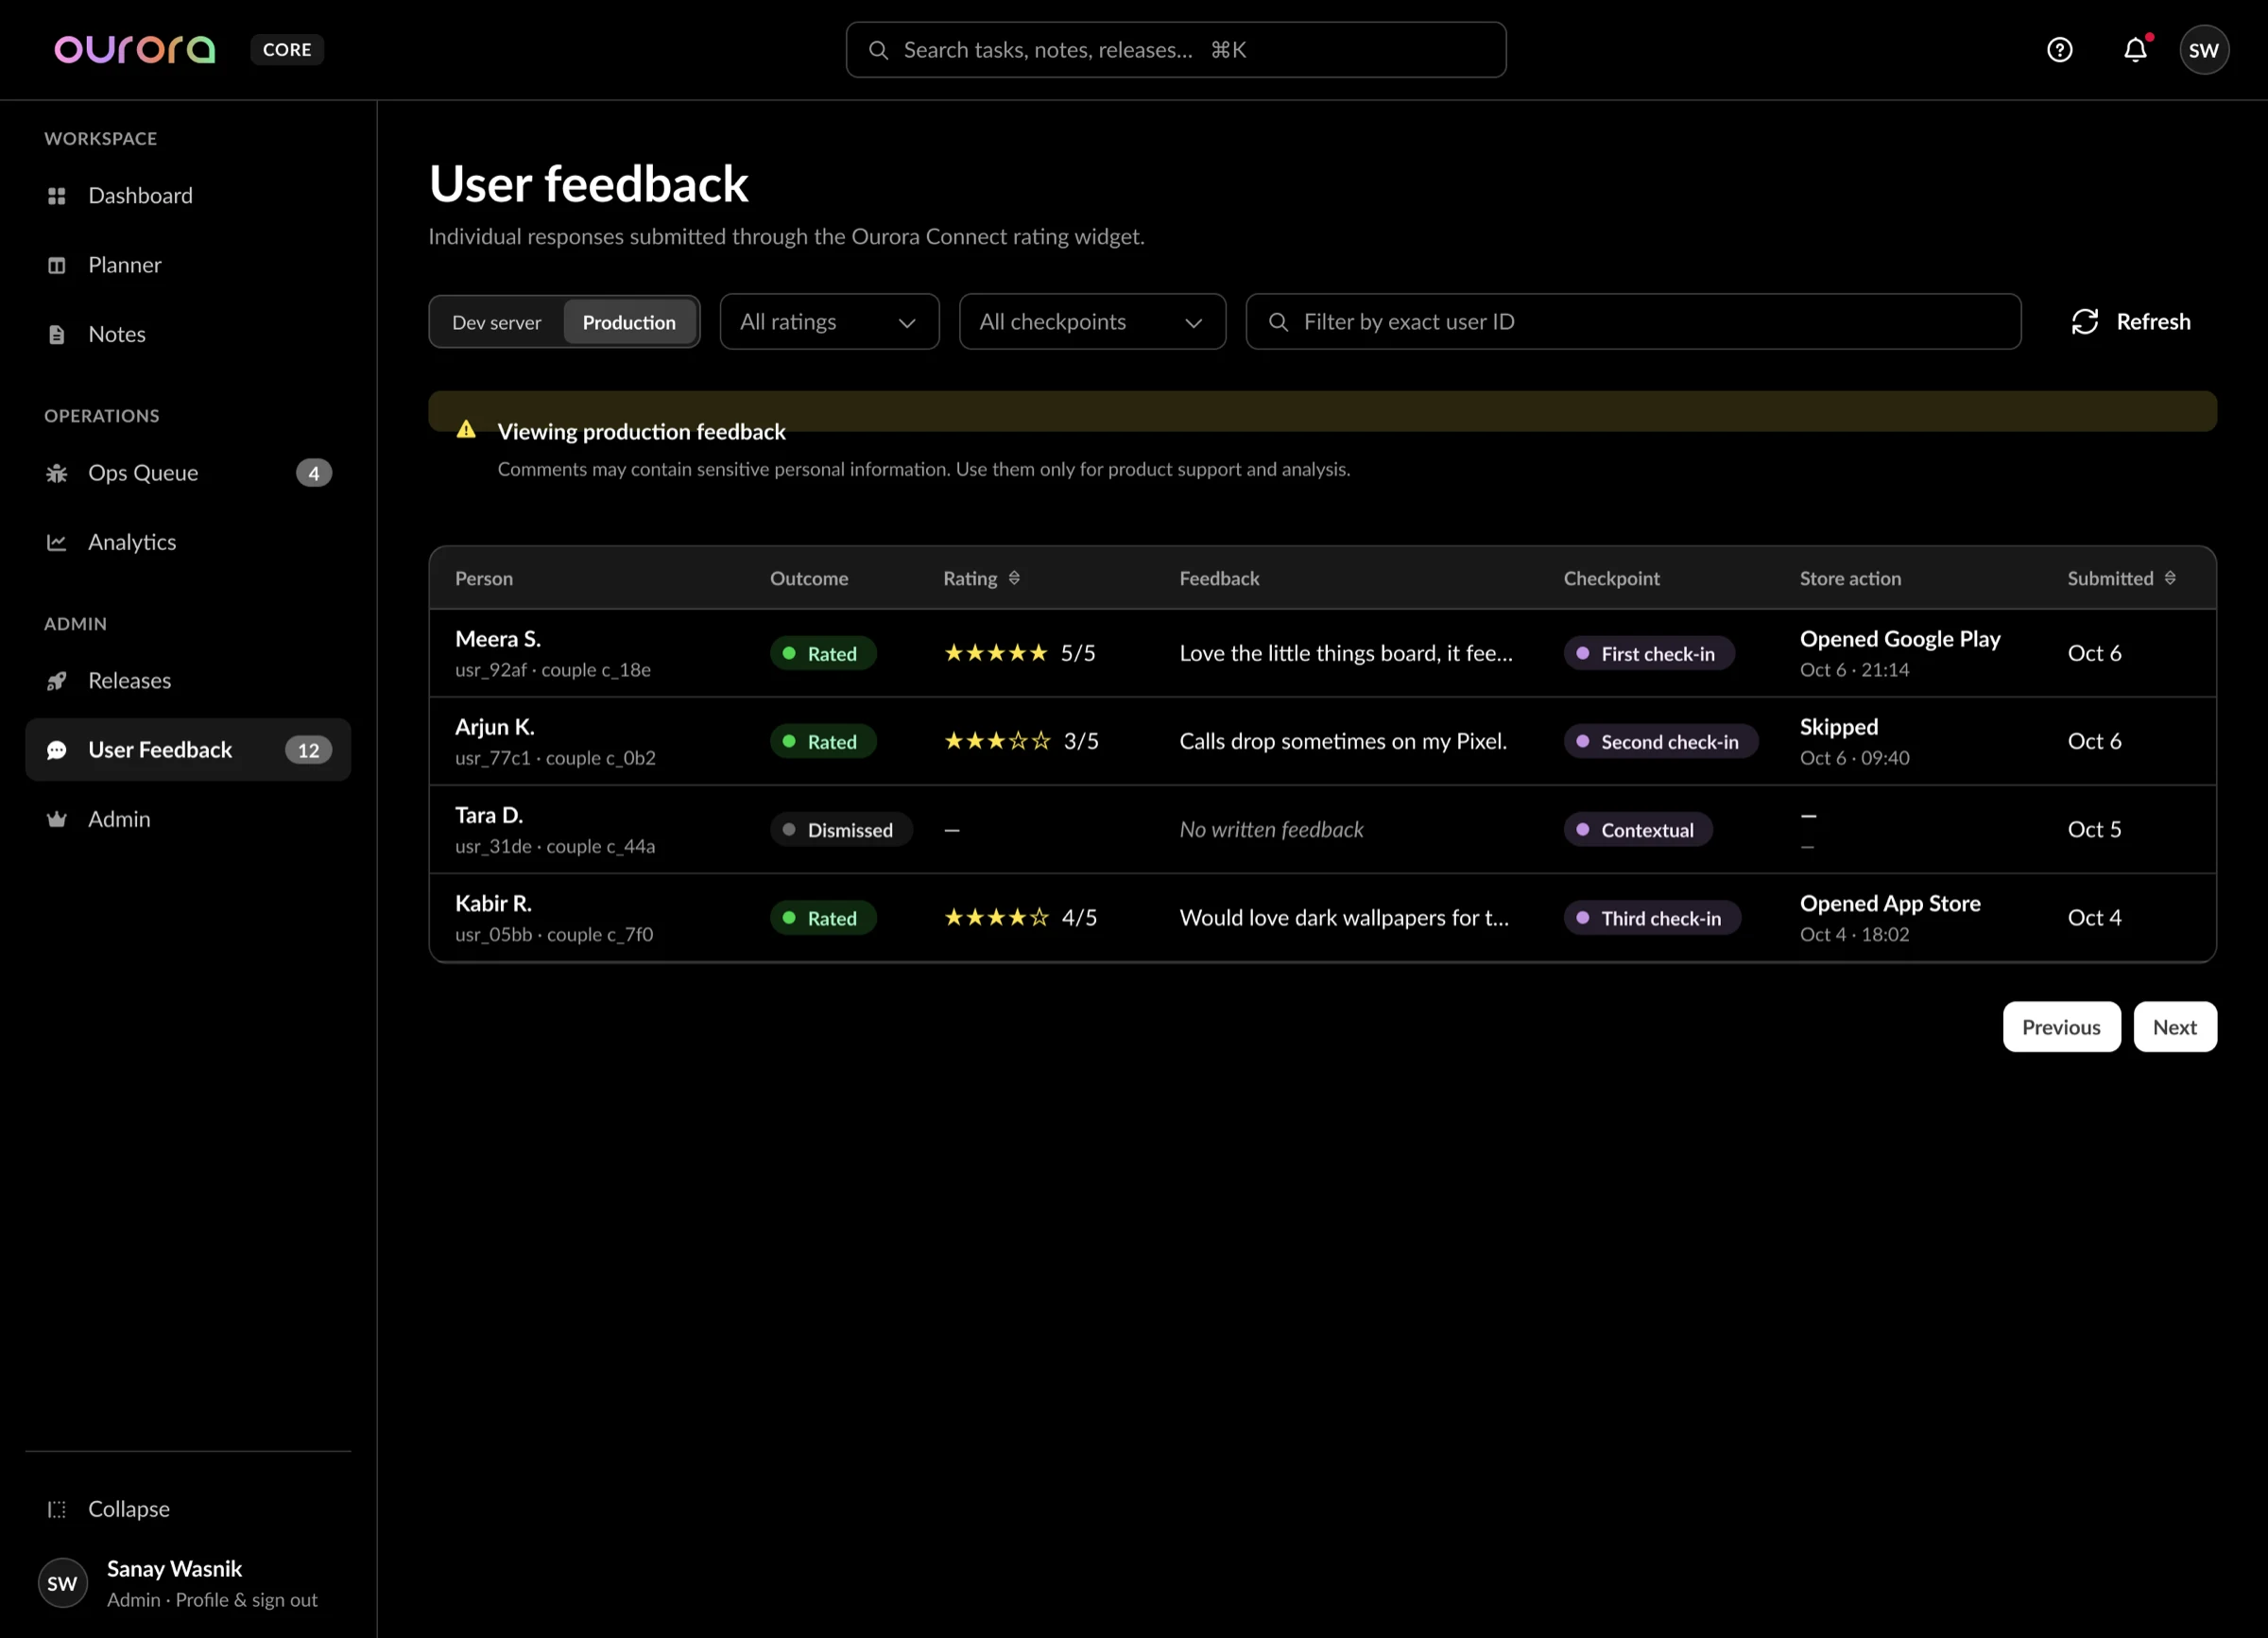
Task: Go to the Analytics page label
Action: click(132, 542)
